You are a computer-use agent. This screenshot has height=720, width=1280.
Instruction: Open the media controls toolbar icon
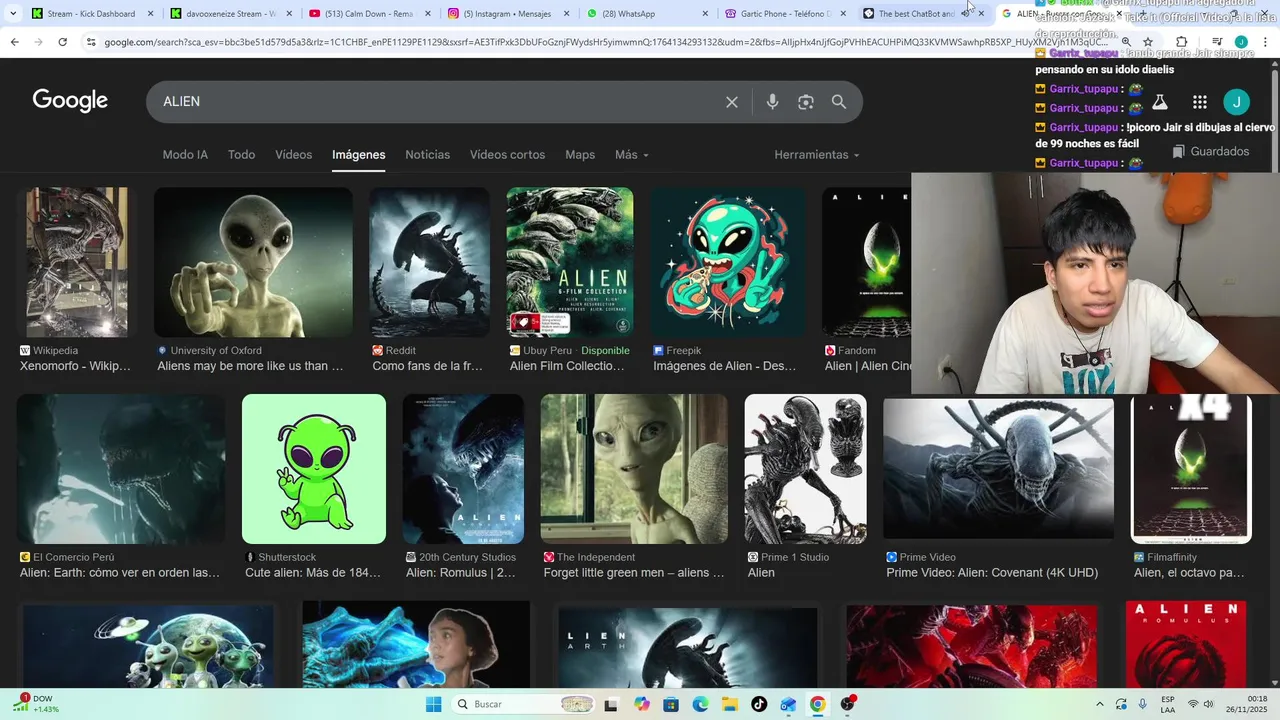coord(1217,42)
